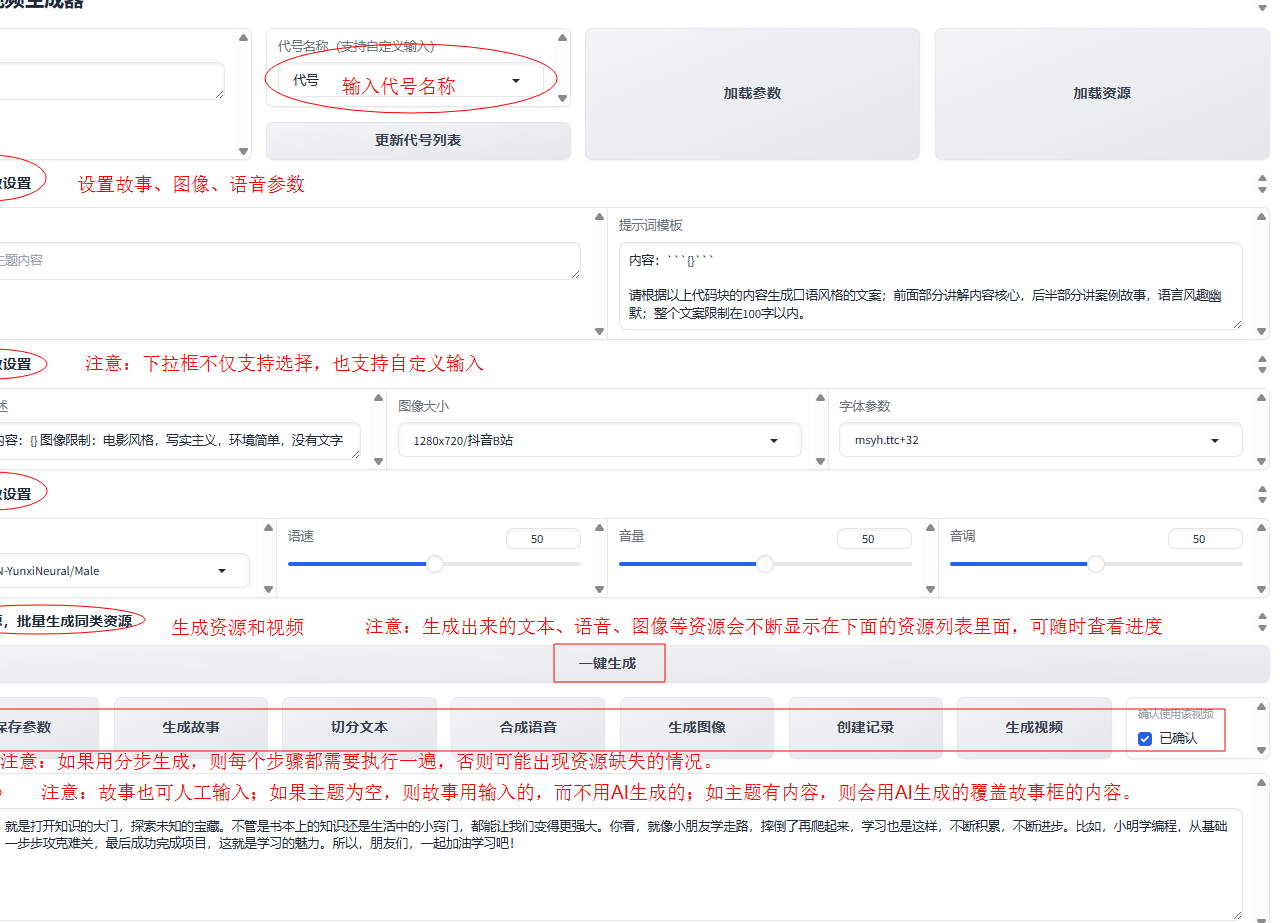Click the 保存参数 button
The width and height of the screenshot is (1282, 923).
point(48,728)
